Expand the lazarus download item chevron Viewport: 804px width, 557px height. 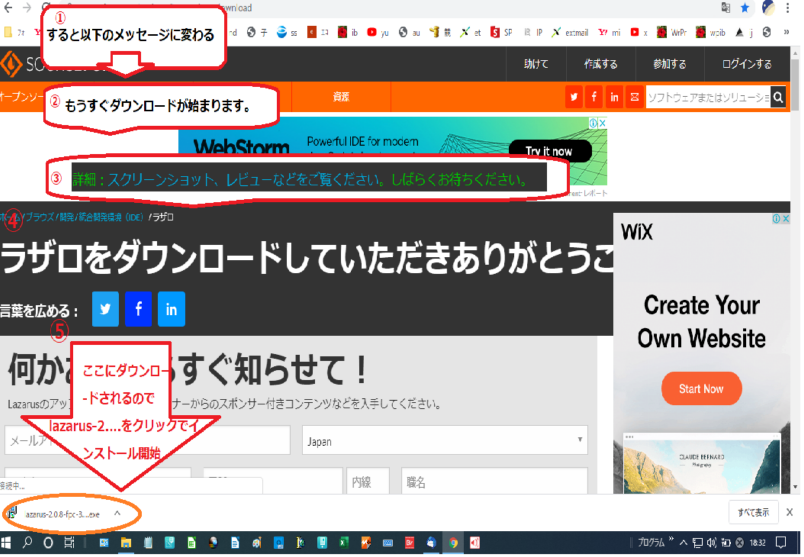(x=117, y=513)
